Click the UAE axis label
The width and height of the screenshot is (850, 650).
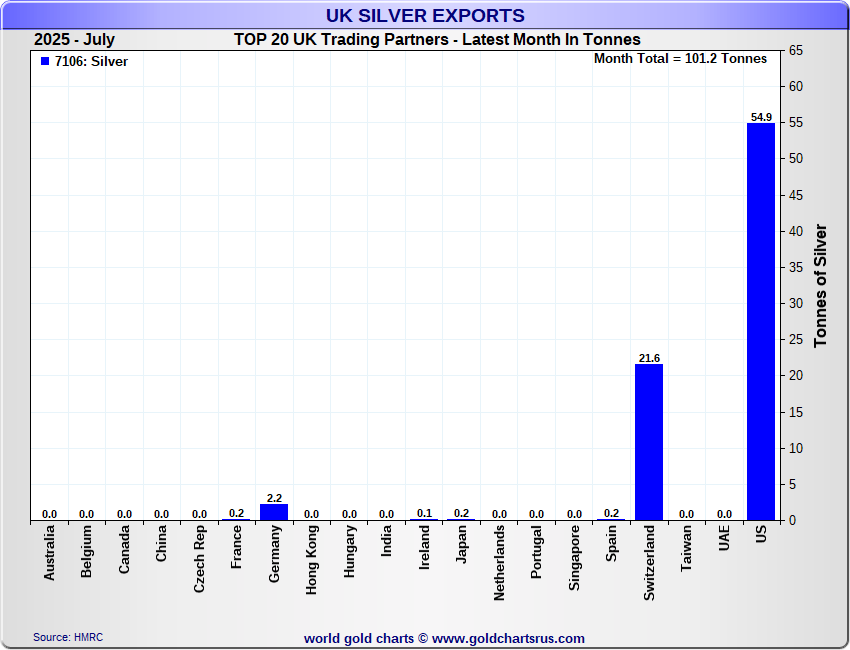pyautogui.click(x=724, y=538)
